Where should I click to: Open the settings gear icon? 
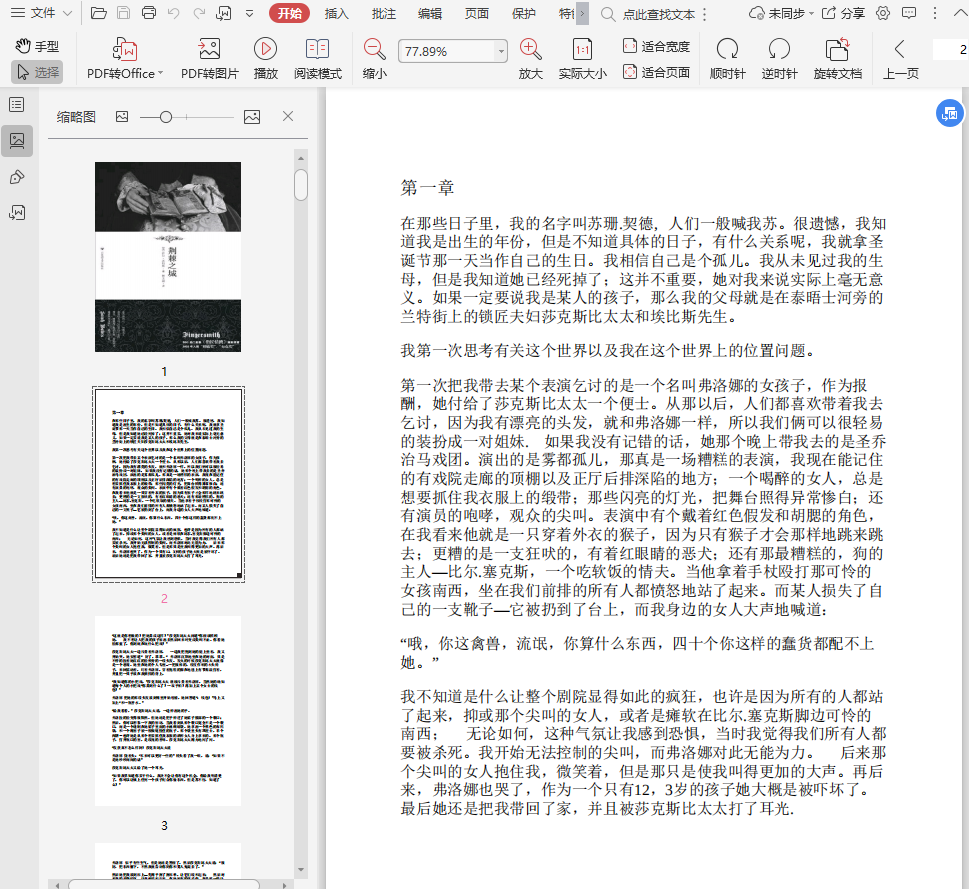click(x=883, y=14)
